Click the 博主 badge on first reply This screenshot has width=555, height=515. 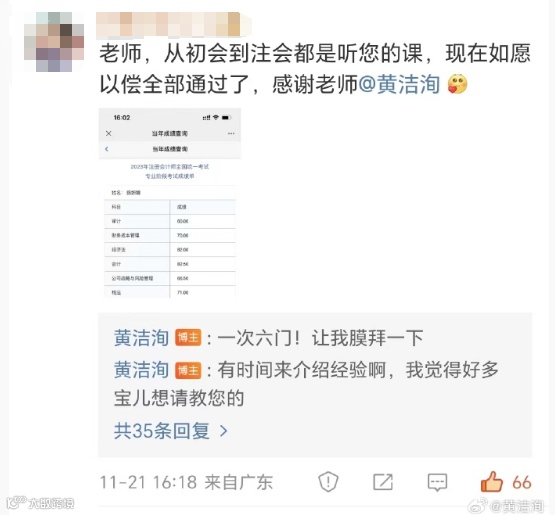188,338
